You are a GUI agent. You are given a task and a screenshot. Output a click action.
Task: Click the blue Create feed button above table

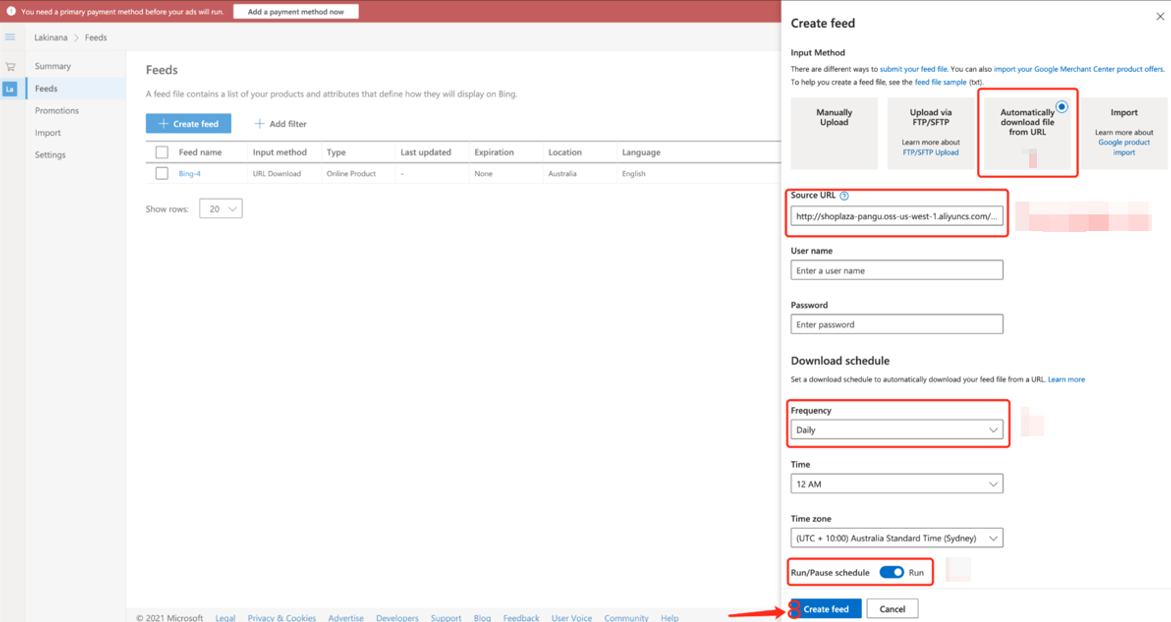click(x=188, y=123)
